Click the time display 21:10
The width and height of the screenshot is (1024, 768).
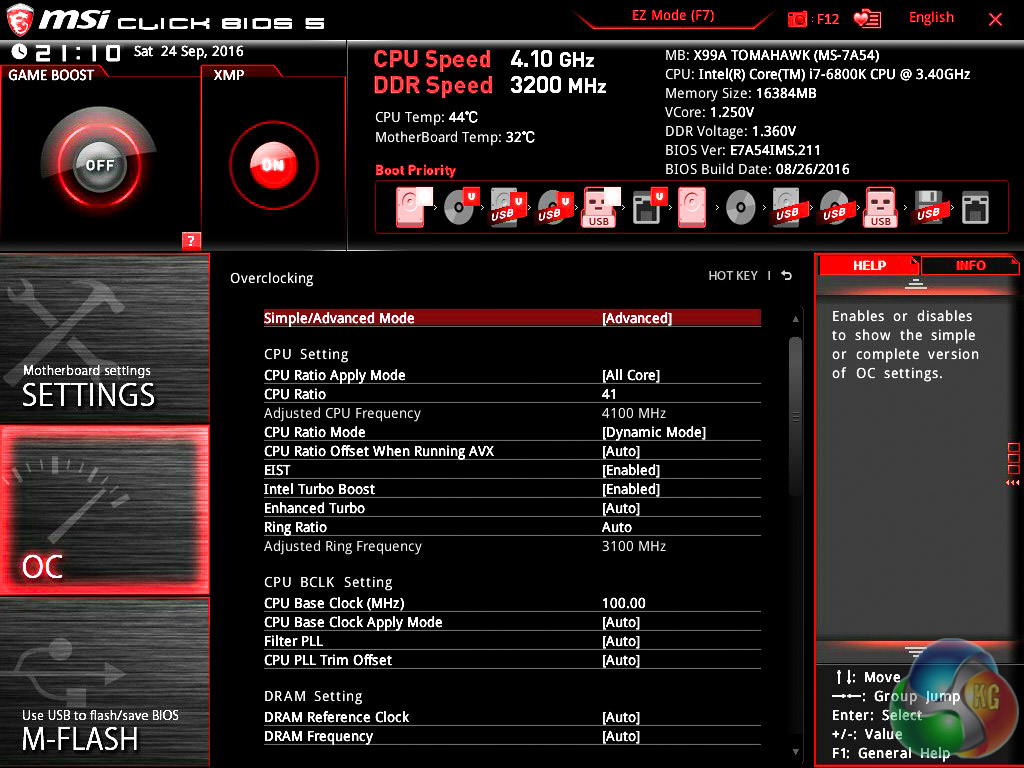click(x=77, y=52)
